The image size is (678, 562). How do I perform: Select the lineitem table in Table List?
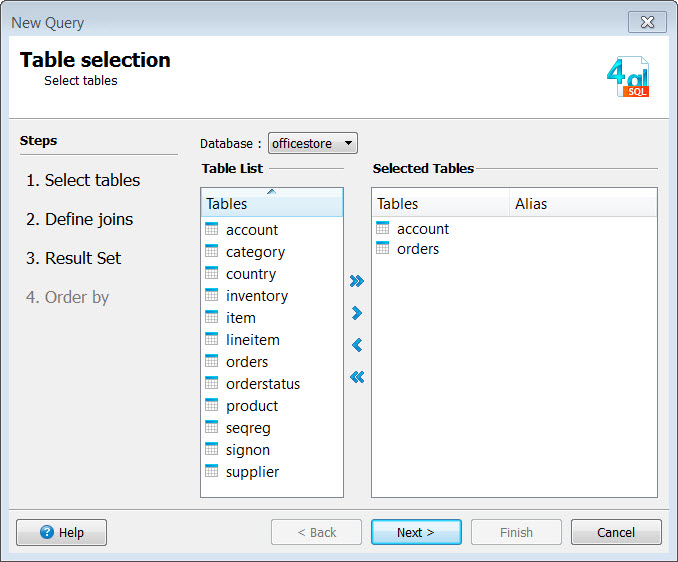[252, 340]
